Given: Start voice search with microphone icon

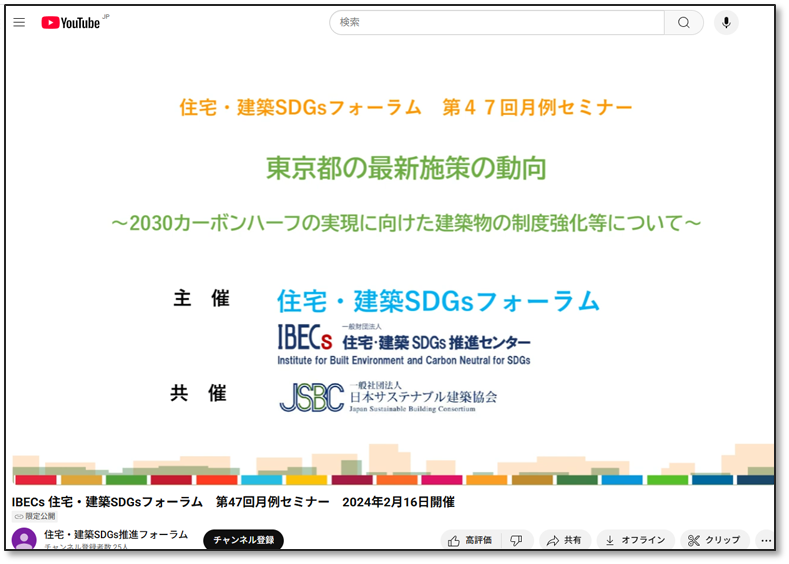Looking at the screenshot, I should [726, 23].
